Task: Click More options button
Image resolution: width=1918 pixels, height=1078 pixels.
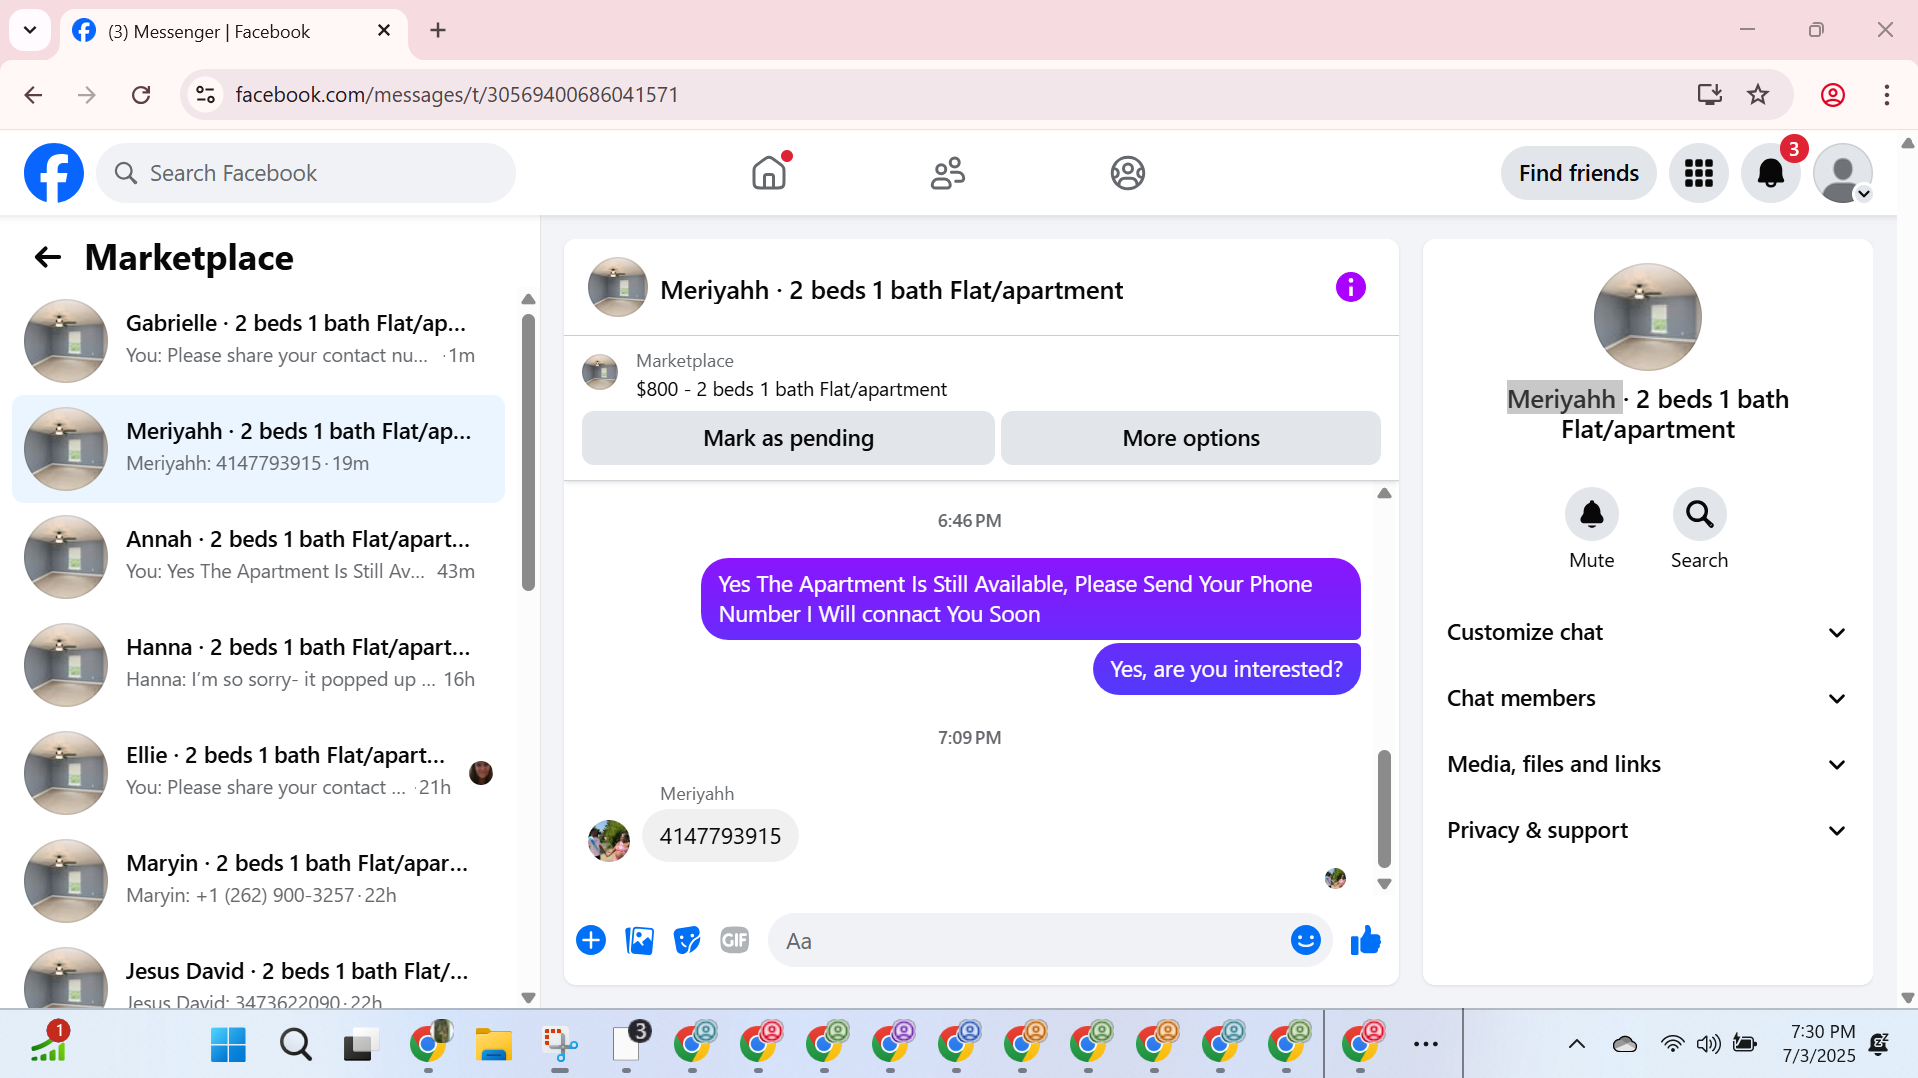Action: [x=1190, y=438]
